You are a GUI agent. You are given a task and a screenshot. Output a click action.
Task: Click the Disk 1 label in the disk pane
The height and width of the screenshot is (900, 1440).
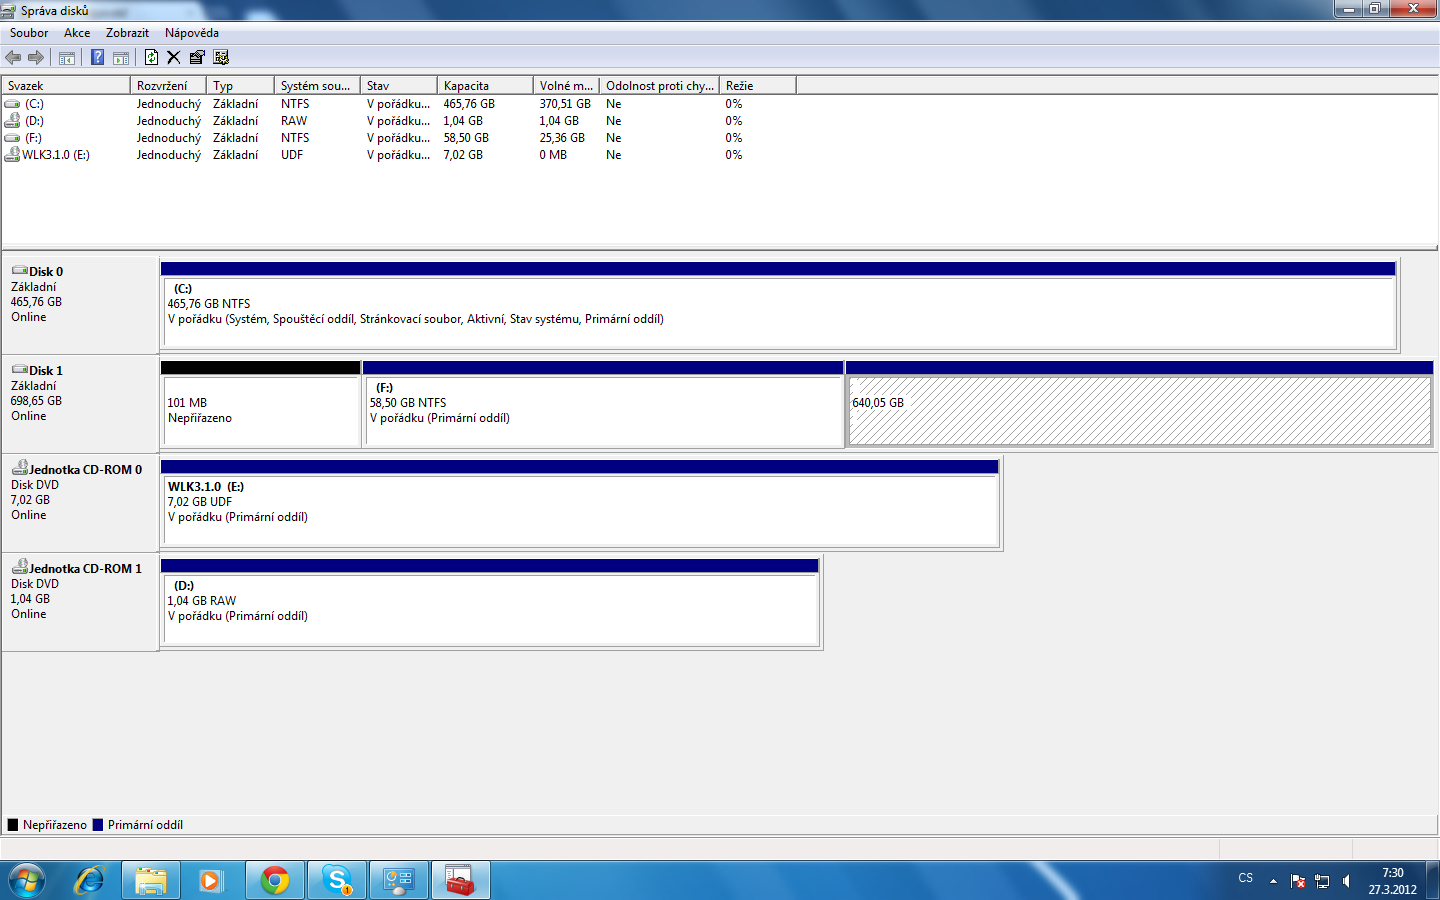point(46,371)
